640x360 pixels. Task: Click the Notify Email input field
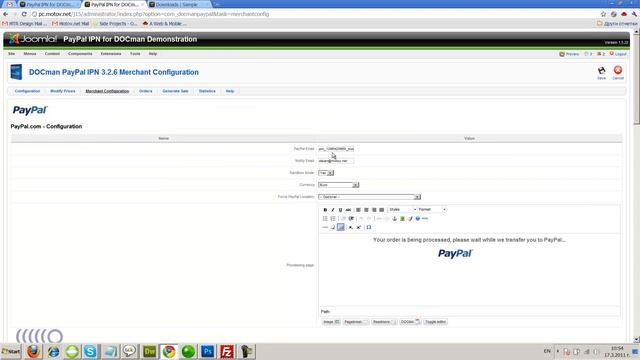click(336, 161)
